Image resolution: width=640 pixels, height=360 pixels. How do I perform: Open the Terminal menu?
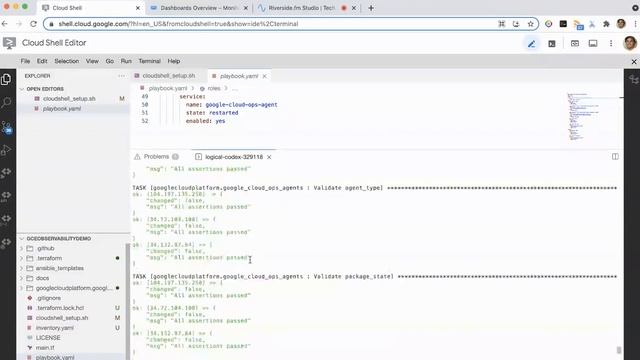click(x=149, y=61)
